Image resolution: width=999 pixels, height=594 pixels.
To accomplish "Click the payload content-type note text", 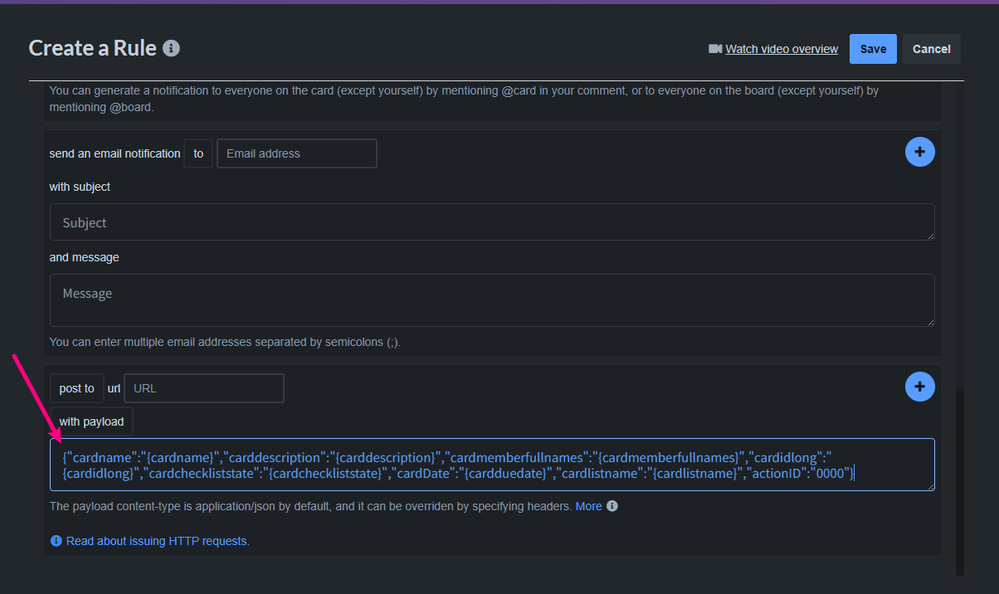I will pyautogui.click(x=310, y=506).
